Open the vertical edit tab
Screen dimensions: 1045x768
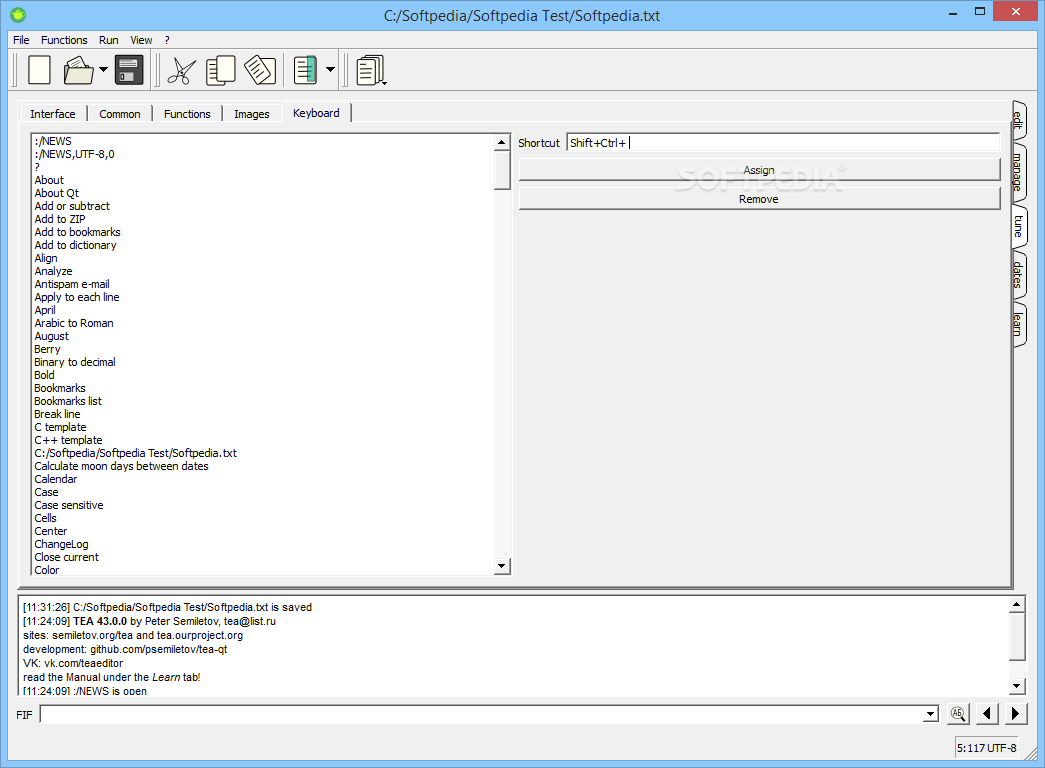point(1018,120)
